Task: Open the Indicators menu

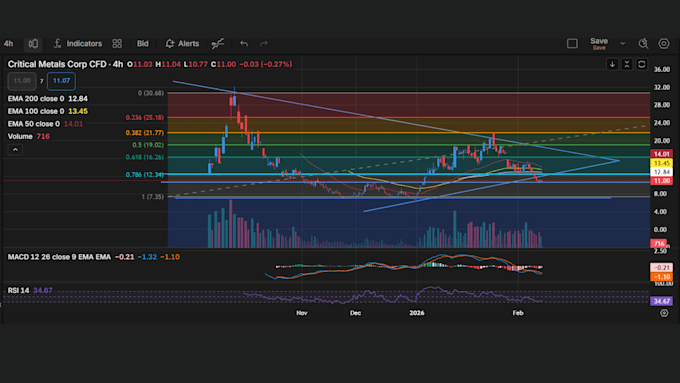Action: pos(78,43)
